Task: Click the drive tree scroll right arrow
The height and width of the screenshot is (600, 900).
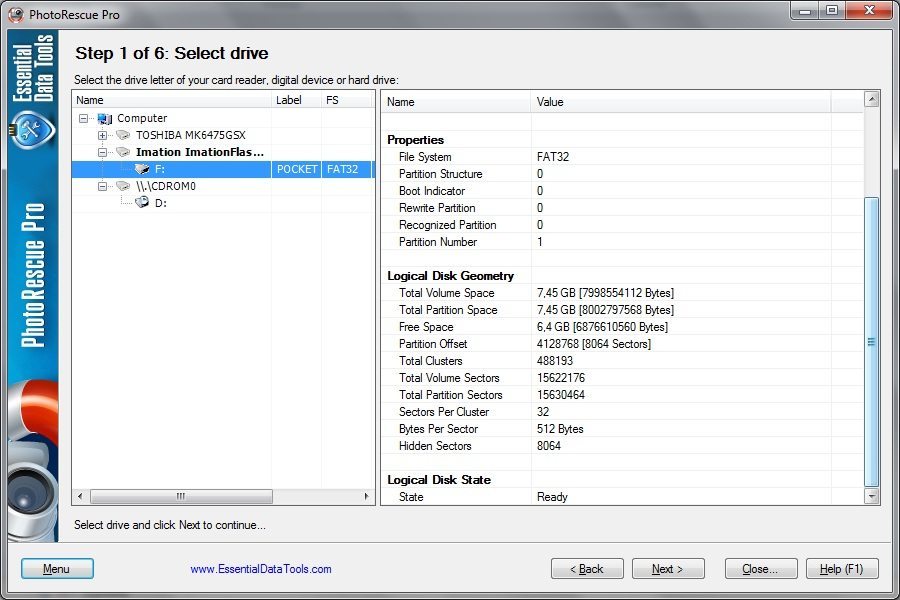Action: 366,496
